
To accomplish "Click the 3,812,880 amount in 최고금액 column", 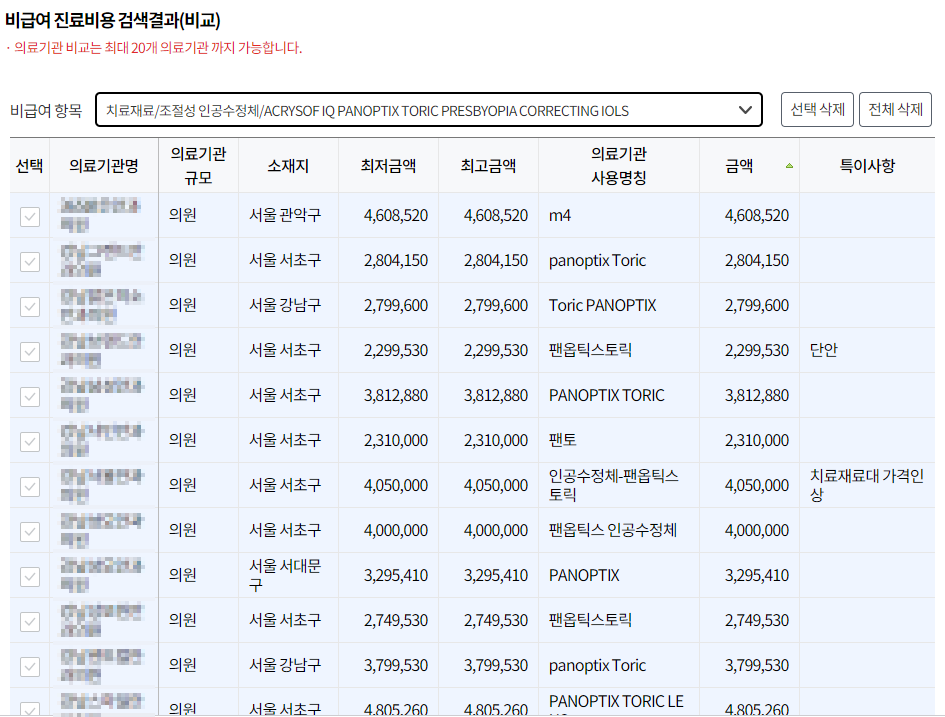I will tap(495, 395).
